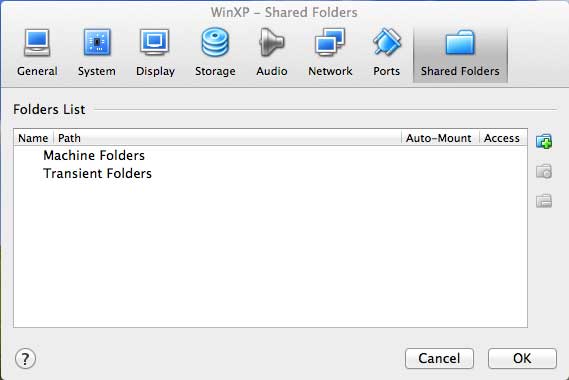Viewport: 569px width, 380px height.
Task: Open the Audio speaker icon
Action: [x=271, y=43]
